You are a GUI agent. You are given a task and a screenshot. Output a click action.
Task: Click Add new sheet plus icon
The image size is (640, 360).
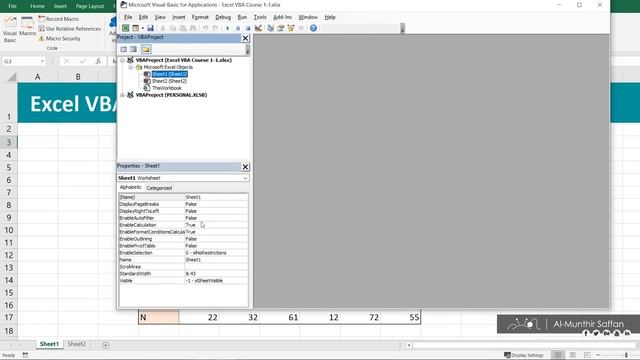point(105,345)
